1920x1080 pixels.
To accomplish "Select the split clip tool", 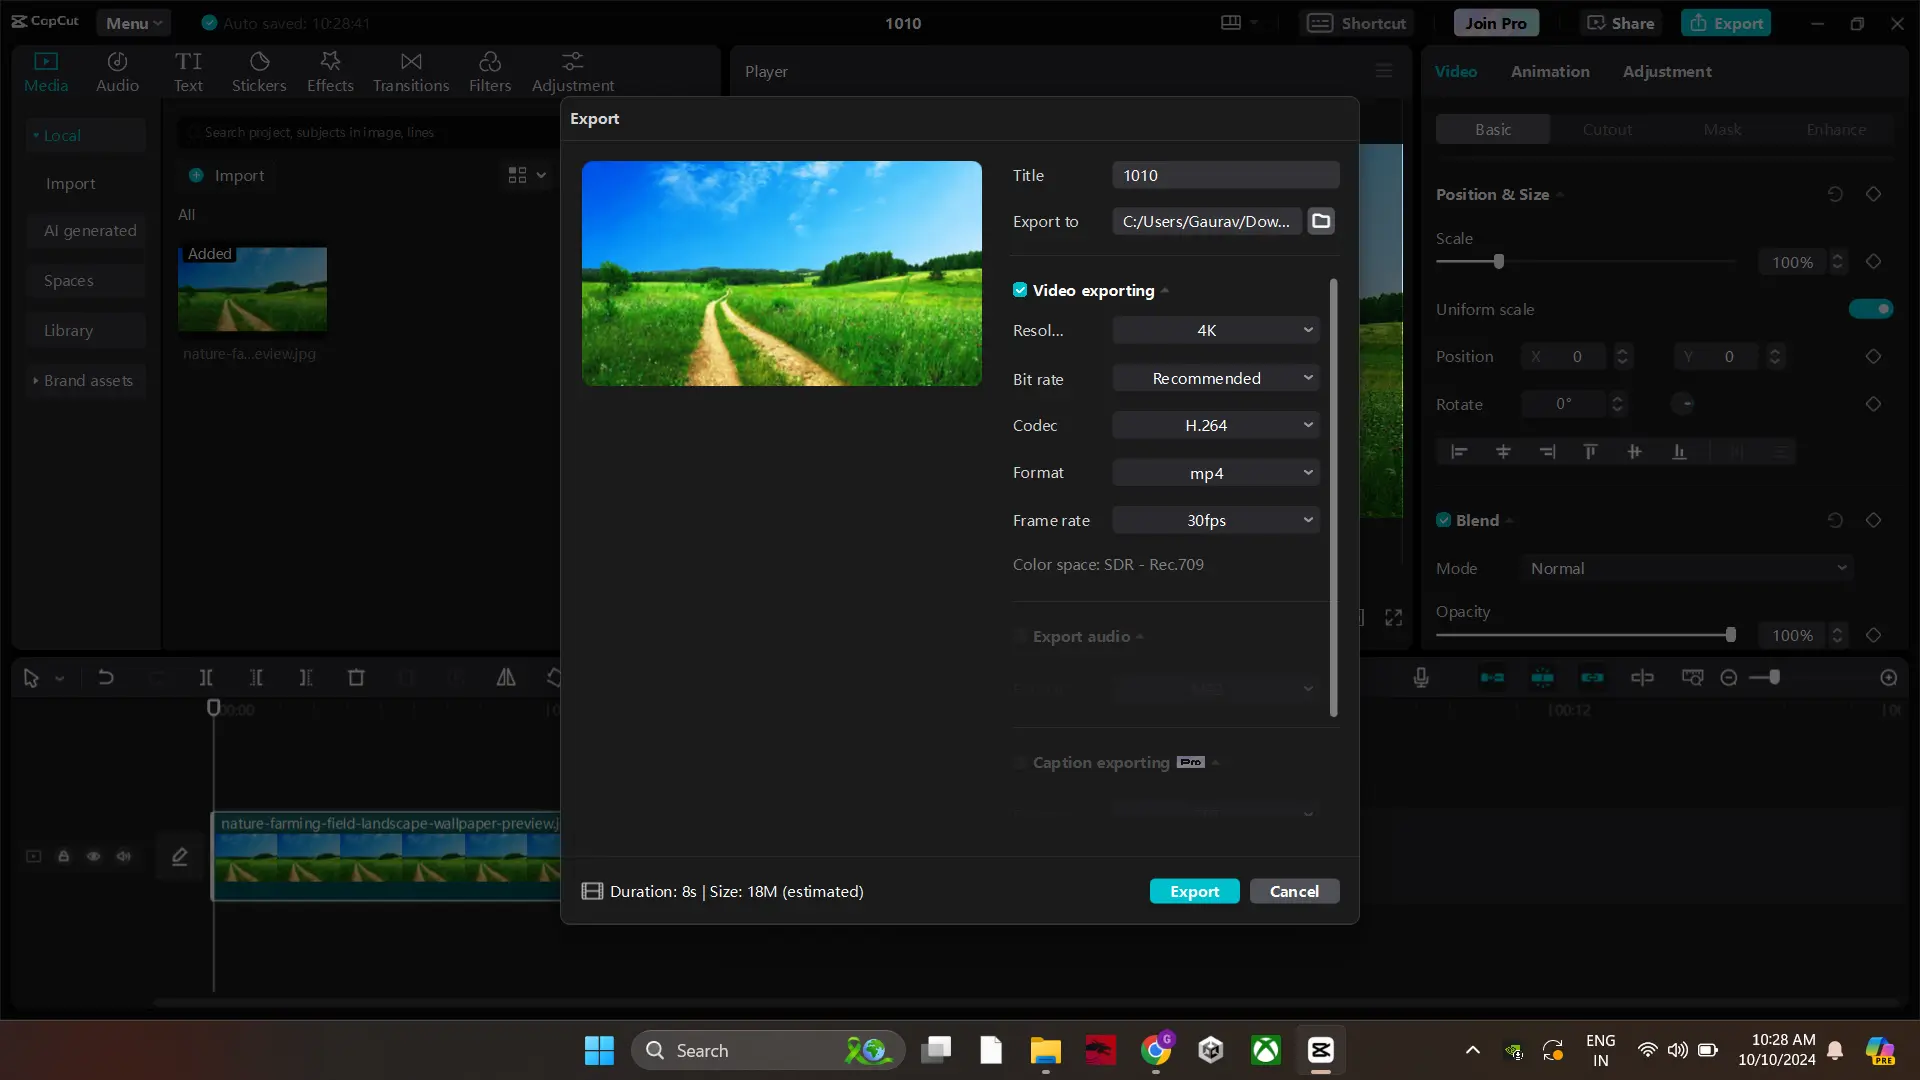I will pyautogui.click(x=206, y=677).
